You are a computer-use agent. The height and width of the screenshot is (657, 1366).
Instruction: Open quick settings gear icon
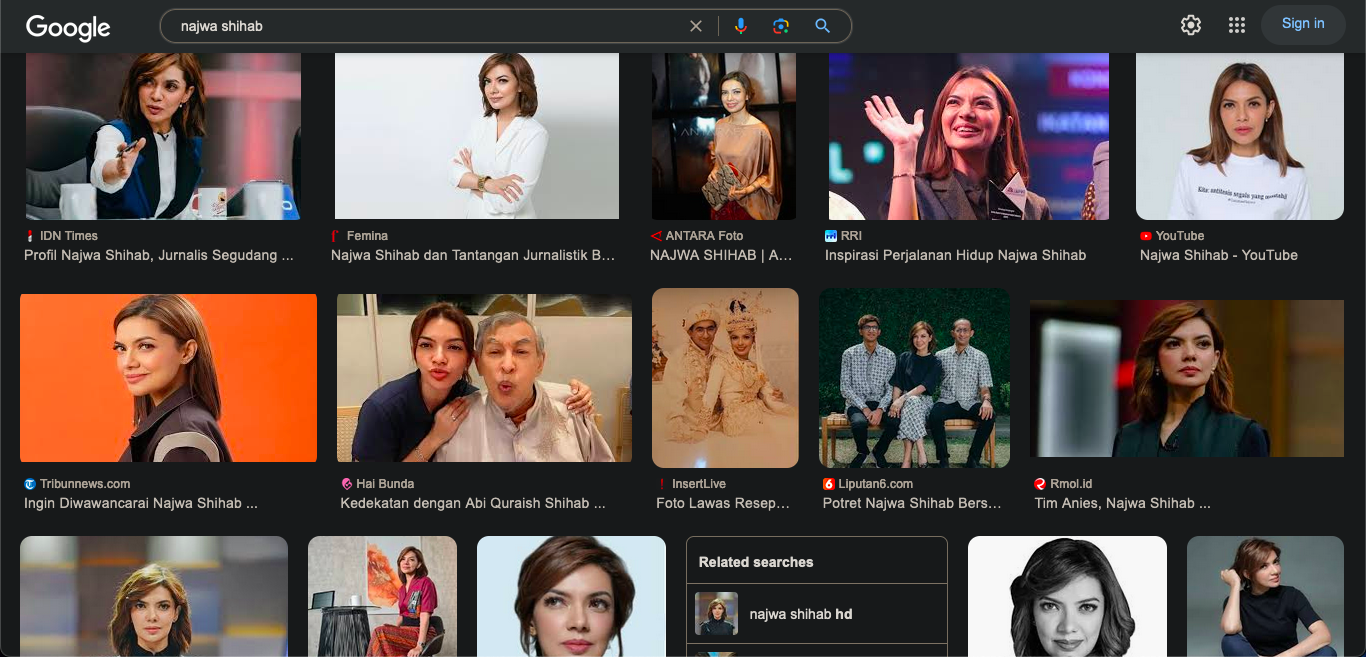[x=1190, y=26]
